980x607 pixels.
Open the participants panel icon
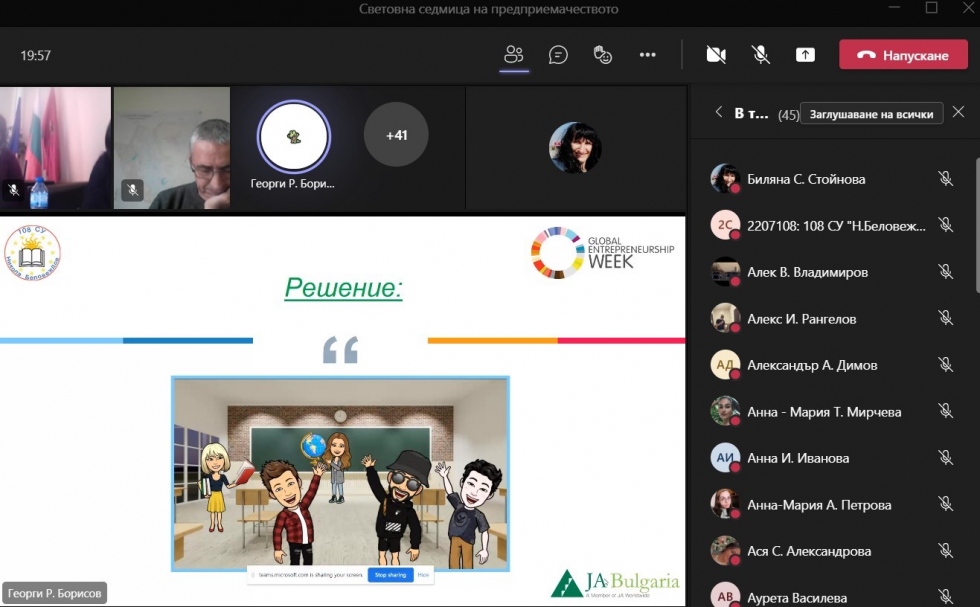[x=513, y=55]
